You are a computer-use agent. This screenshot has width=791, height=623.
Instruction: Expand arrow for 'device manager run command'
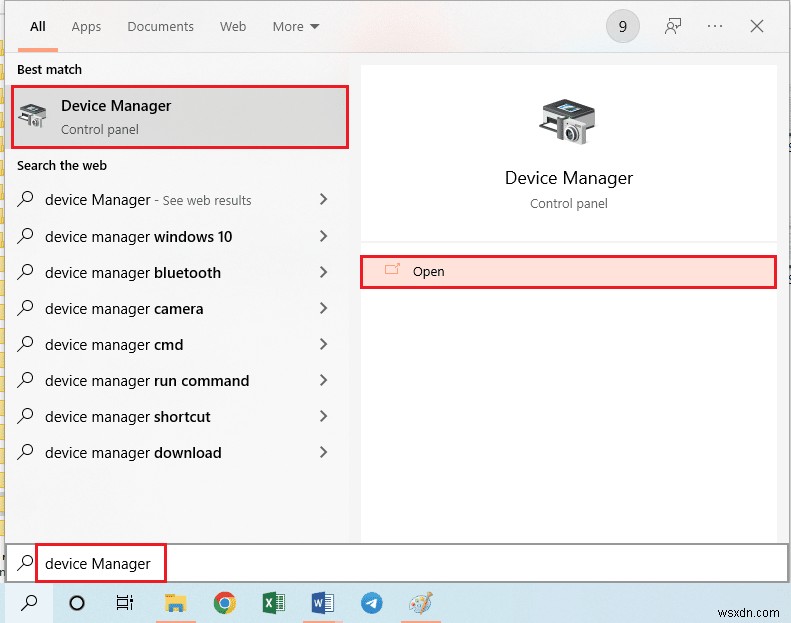323,380
